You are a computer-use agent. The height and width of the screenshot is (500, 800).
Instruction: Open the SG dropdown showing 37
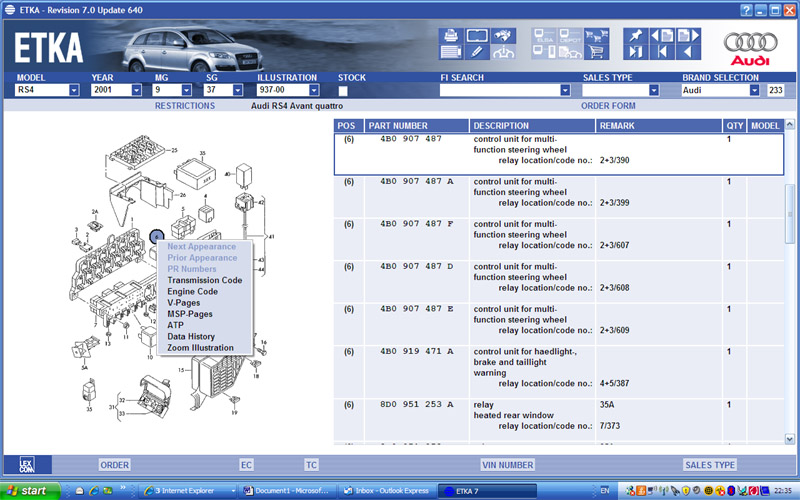tap(237, 90)
